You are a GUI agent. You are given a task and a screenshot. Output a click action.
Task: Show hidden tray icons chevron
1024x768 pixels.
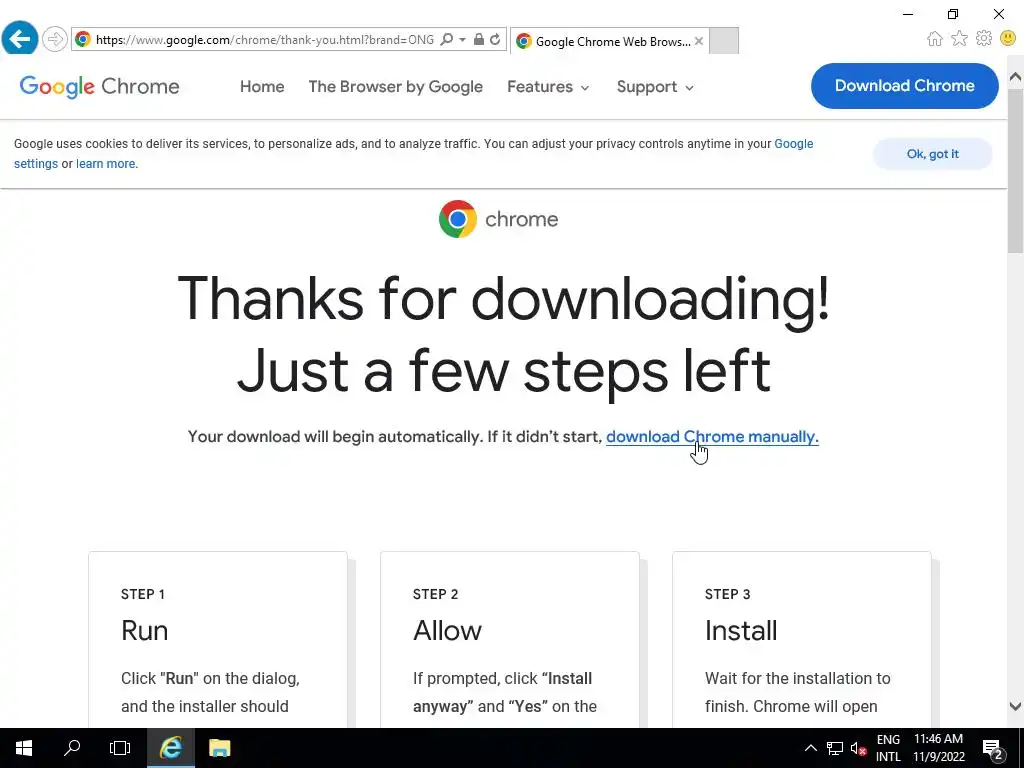click(810, 748)
